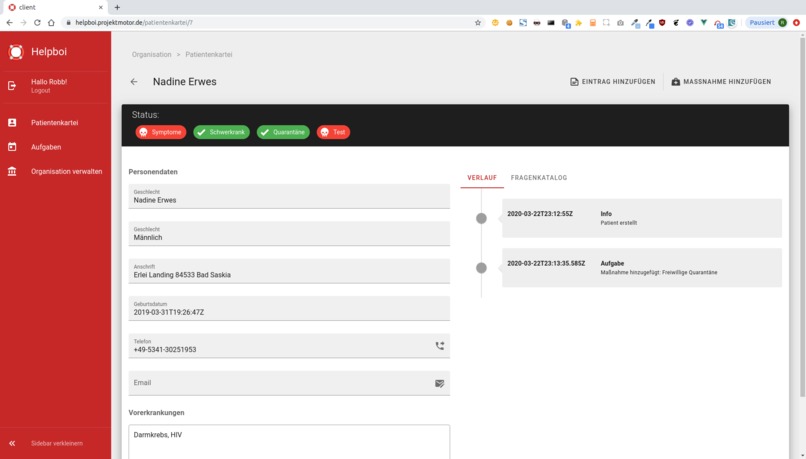The image size is (806, 459).
Task: Toggle the Quarantäne status chip
Action: pyautogui.click(x=283, y=132)
